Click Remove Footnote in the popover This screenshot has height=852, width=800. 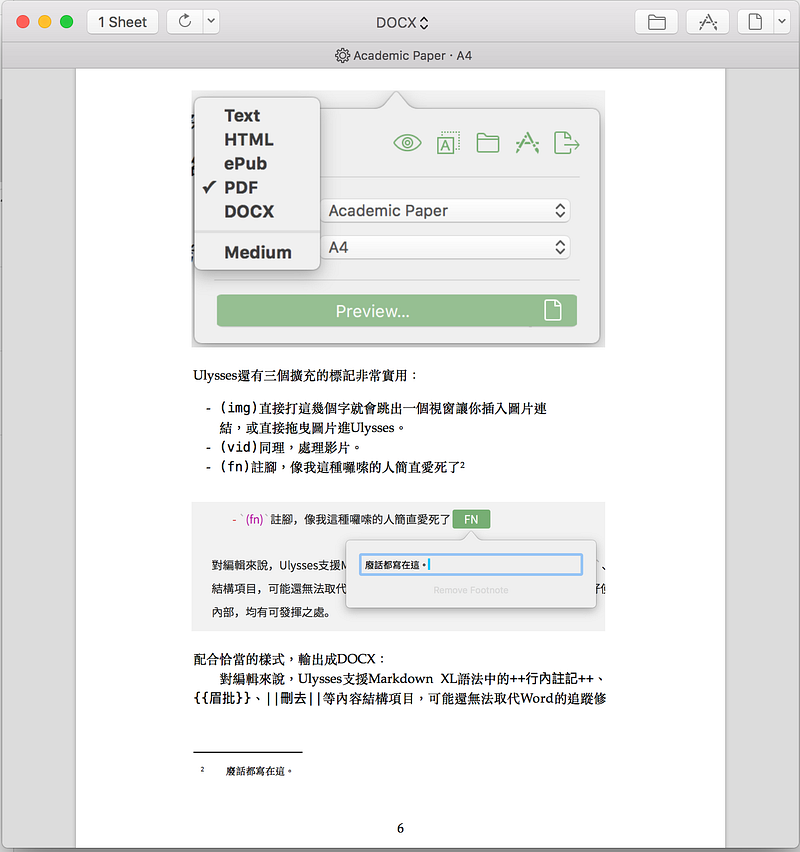(x=471, y=590)
